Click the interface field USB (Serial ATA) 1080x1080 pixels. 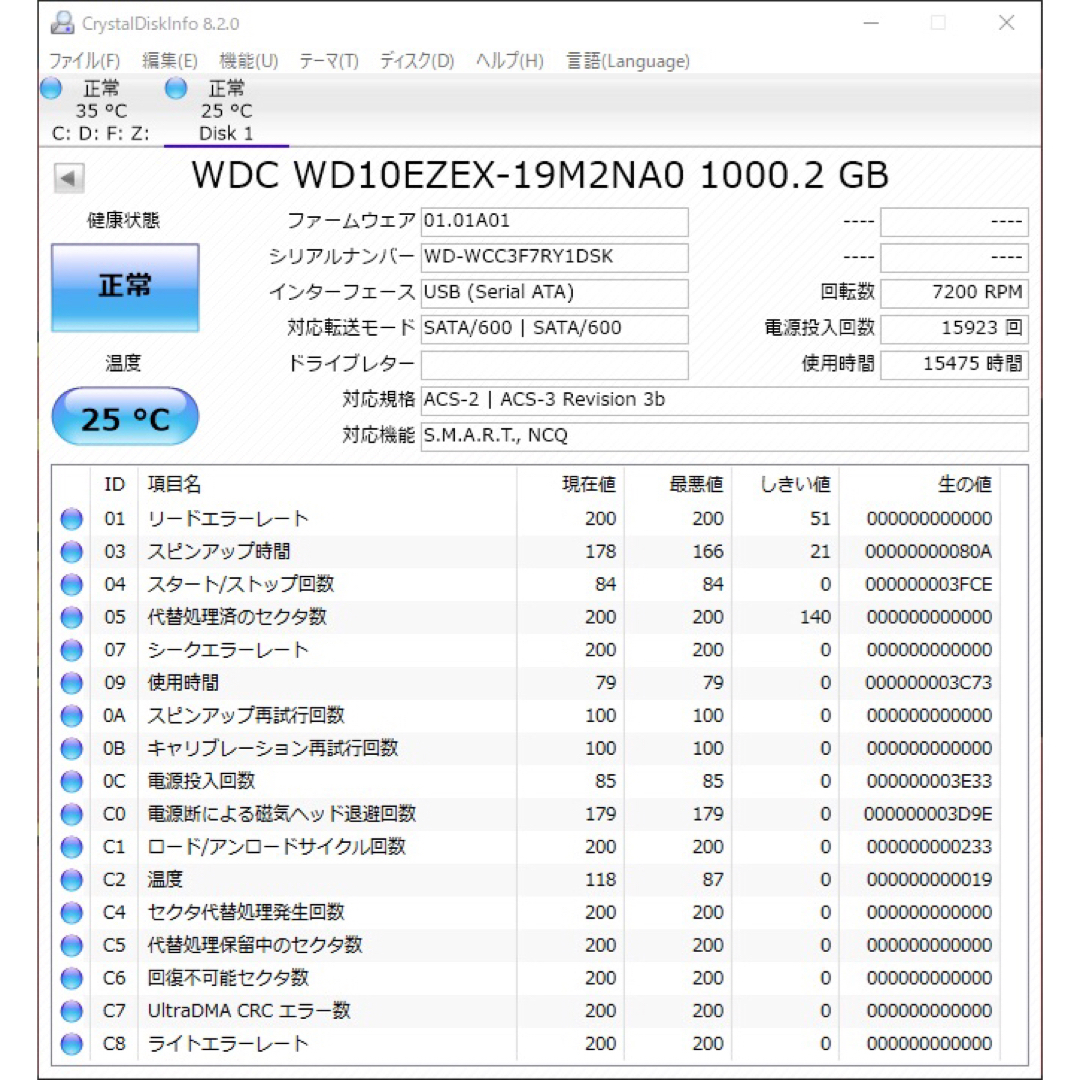coord(554,293)
